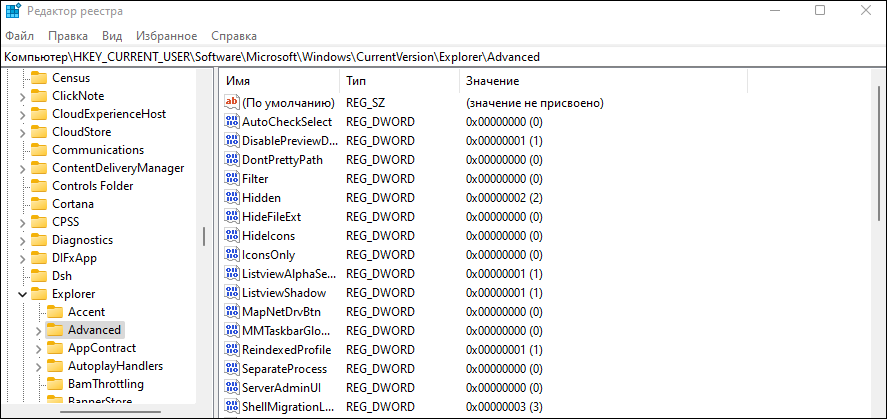Screen dimensions: 887x419
Task: Click the Значение column header
Action: pos(604,81)
